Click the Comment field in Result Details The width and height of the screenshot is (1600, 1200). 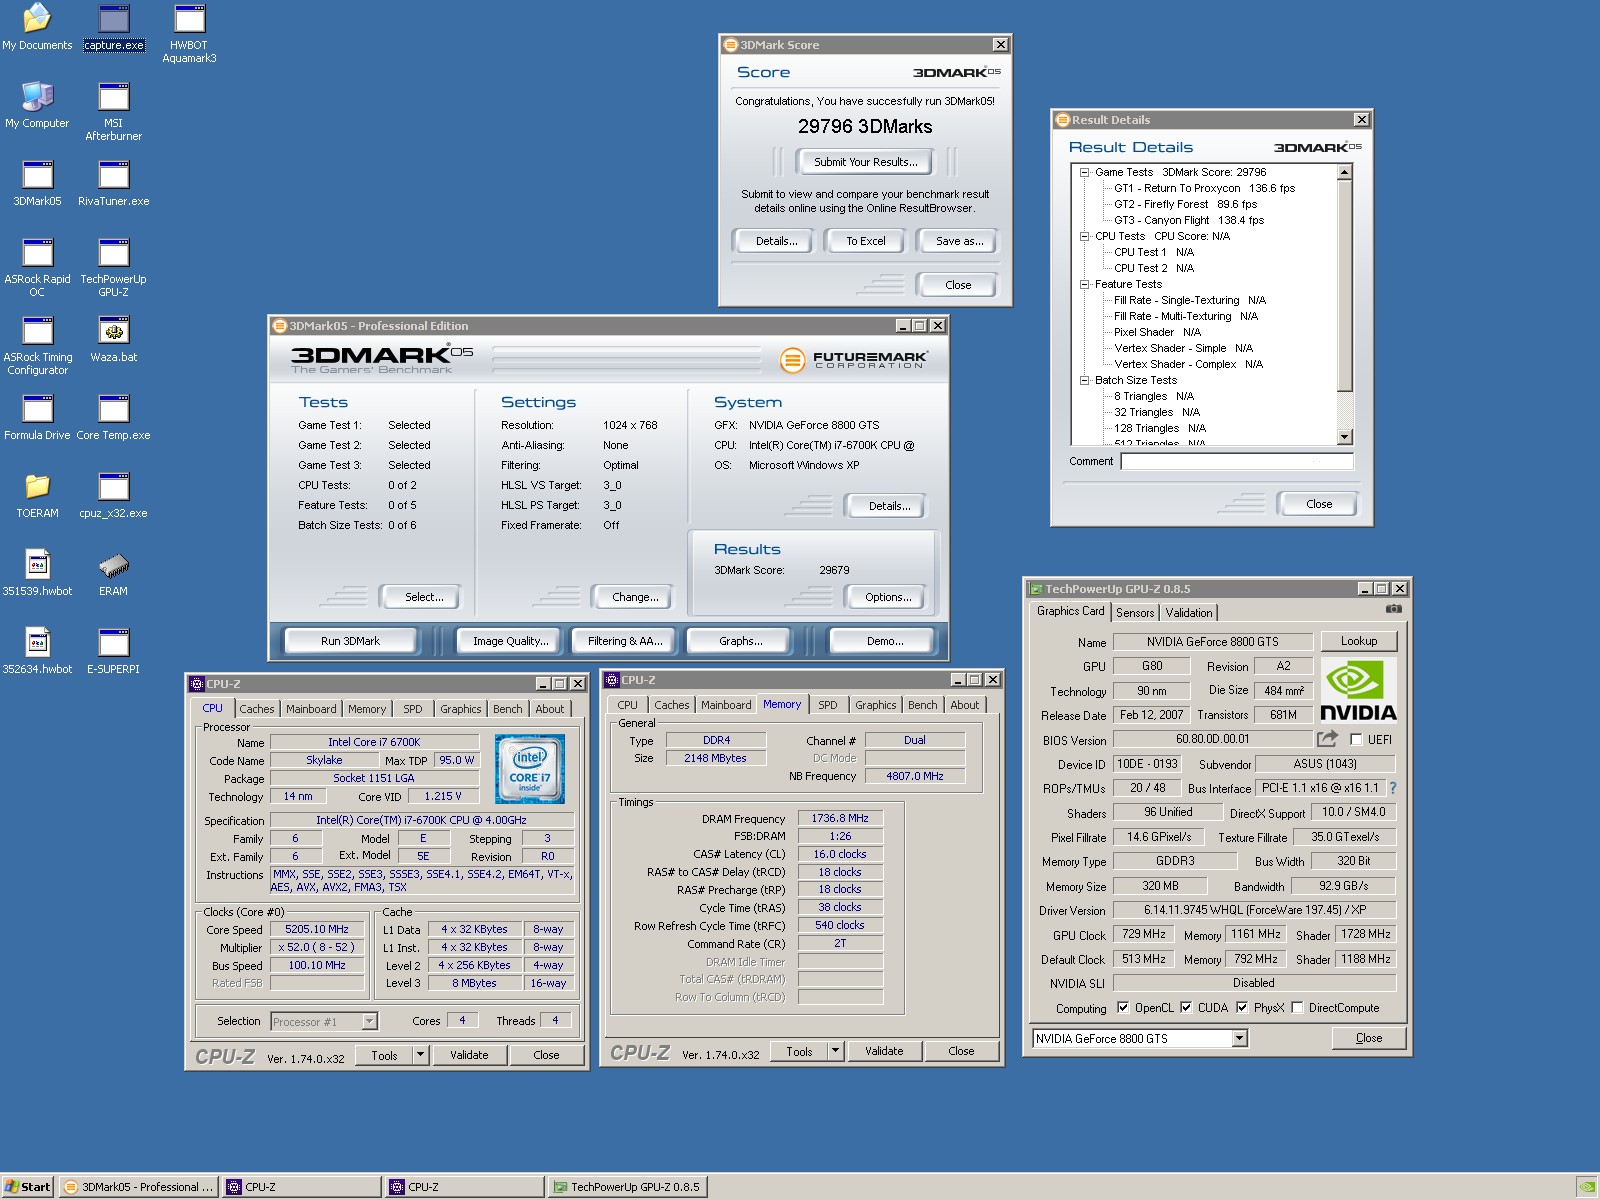1237,461
